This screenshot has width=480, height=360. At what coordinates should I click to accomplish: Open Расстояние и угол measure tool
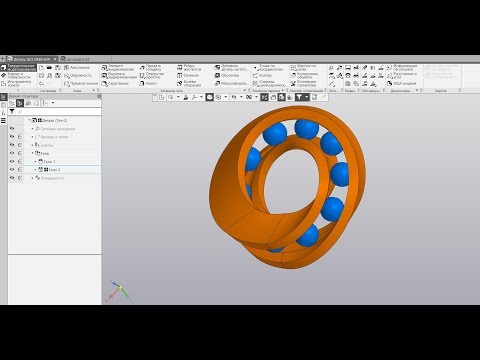click(x=402, y=76)
